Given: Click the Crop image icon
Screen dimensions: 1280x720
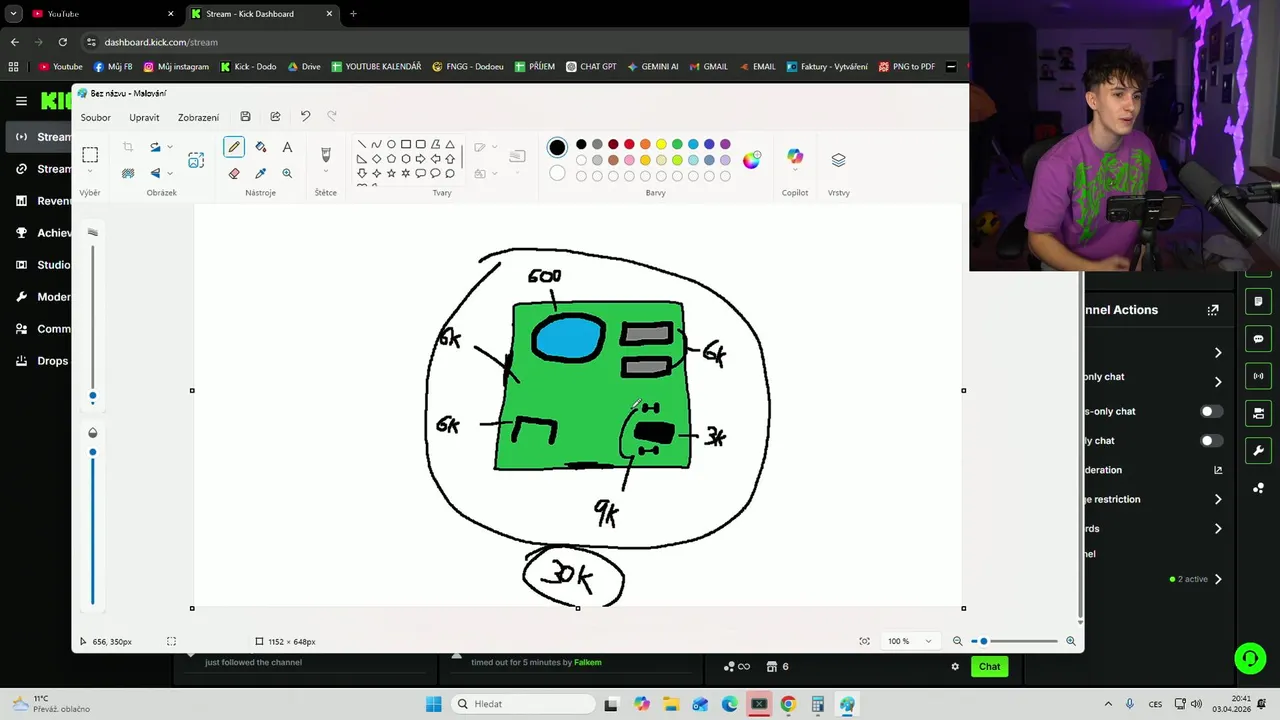Looking at the screenshot, I should click(128, 147).
